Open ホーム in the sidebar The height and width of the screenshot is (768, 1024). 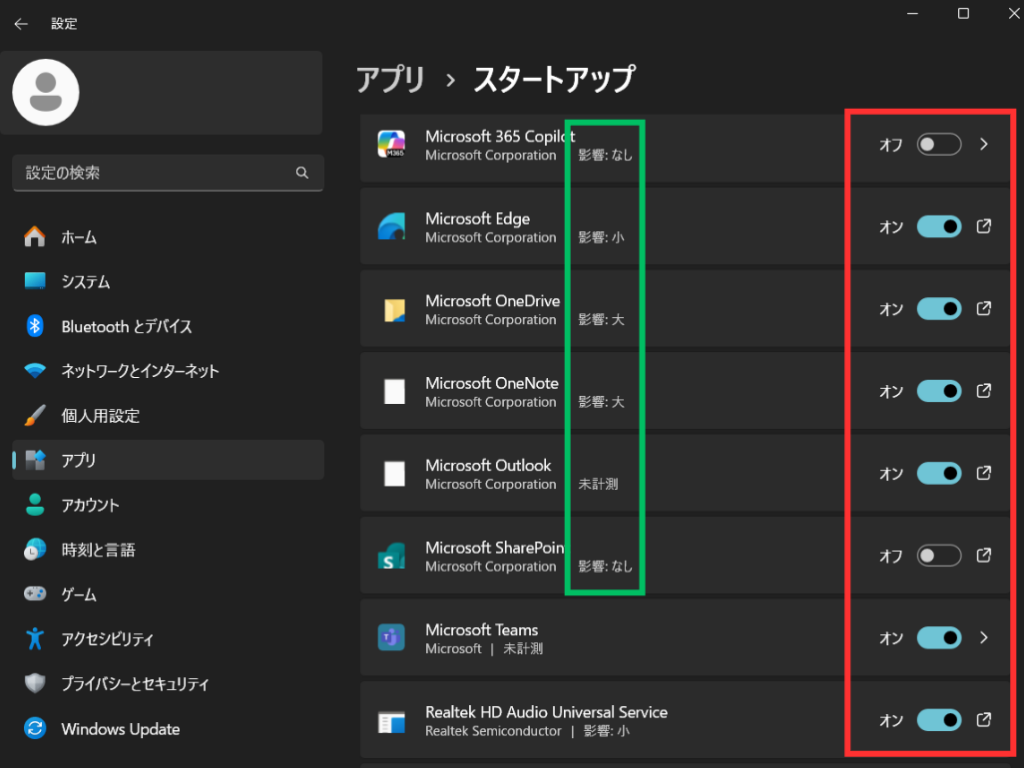168,237
